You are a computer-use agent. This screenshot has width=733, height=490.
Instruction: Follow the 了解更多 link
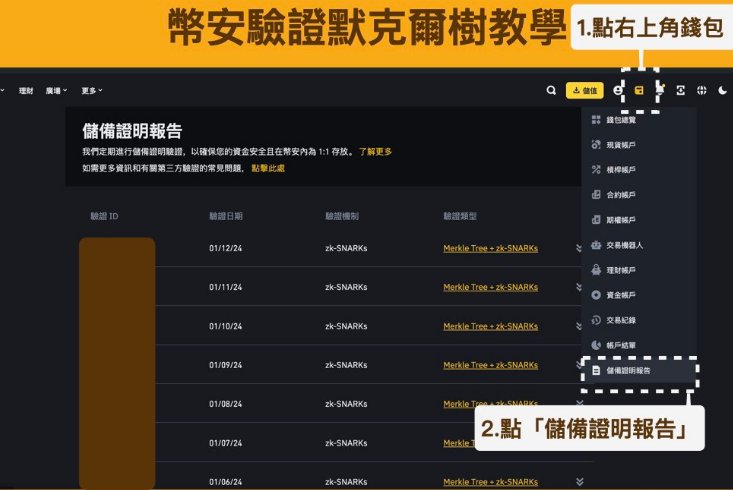click(x=375, y=151)
